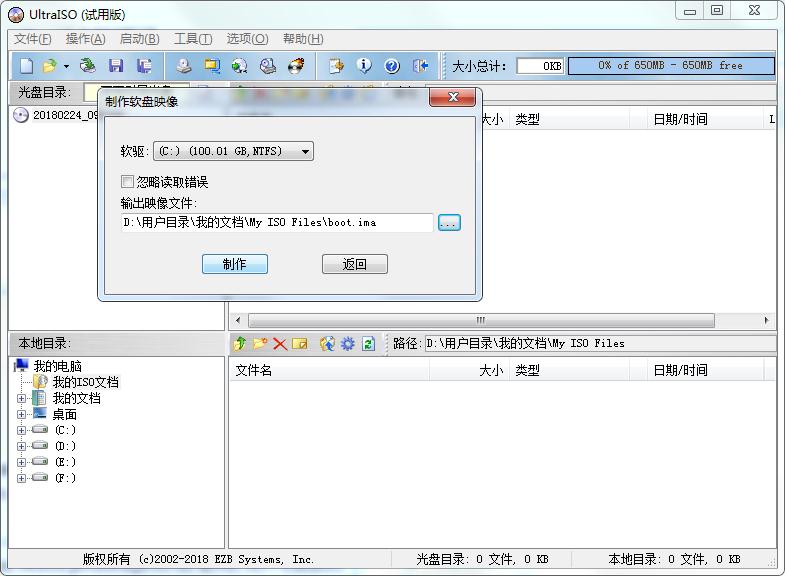This screenshot has height=576, width=785.
Task: Select 我的ISO文档 in local tree
Action: tap(86, 382)
